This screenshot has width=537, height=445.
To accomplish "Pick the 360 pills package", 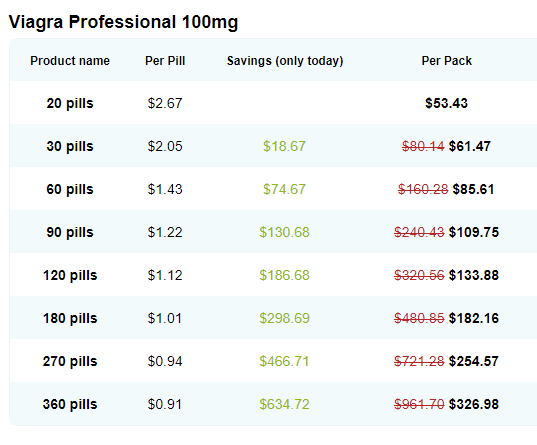I will coord(70,404).
